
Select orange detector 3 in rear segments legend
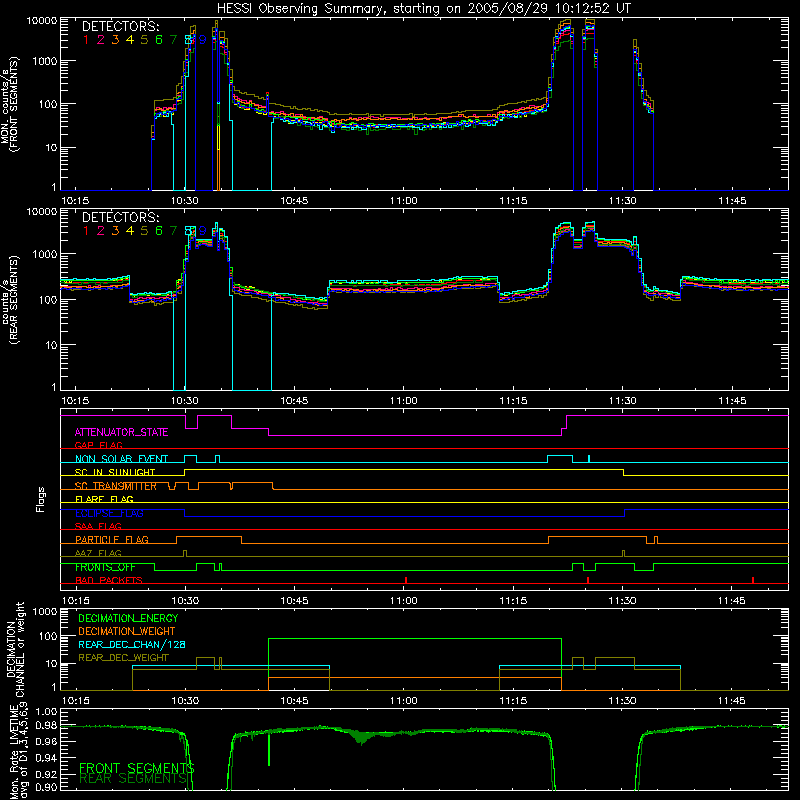coord(115,231)
